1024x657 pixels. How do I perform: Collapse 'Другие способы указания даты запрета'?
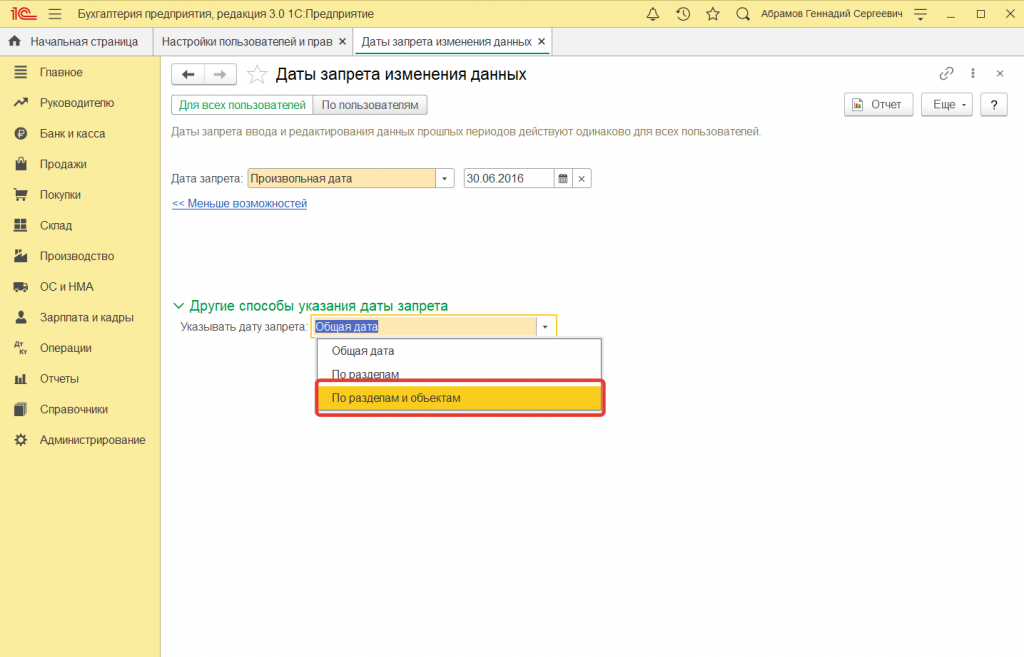(x=179, y=306)
